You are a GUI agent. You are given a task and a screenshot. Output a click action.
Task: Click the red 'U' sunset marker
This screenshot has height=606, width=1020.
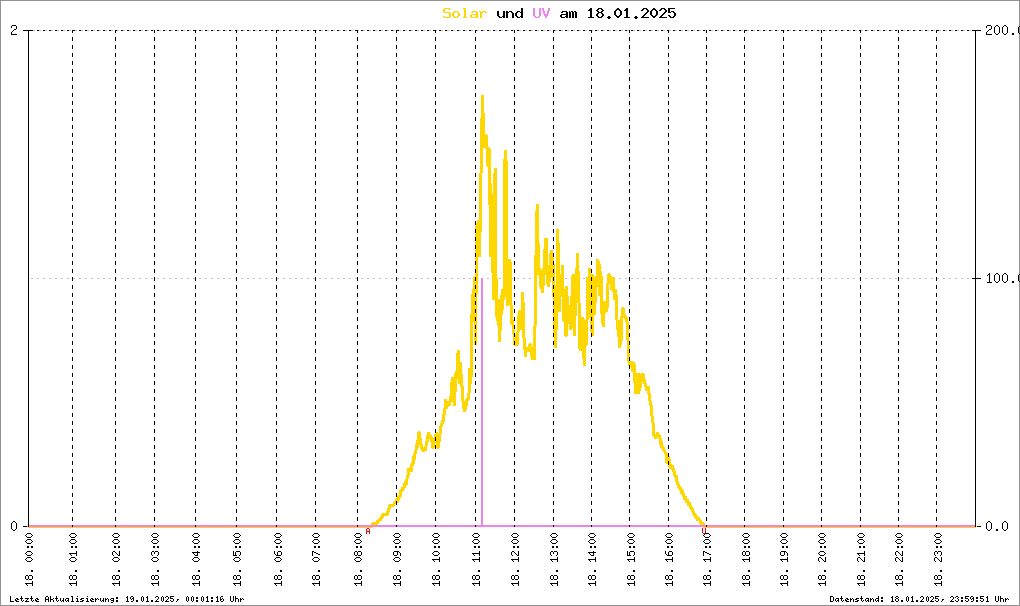tap(704, 531)
